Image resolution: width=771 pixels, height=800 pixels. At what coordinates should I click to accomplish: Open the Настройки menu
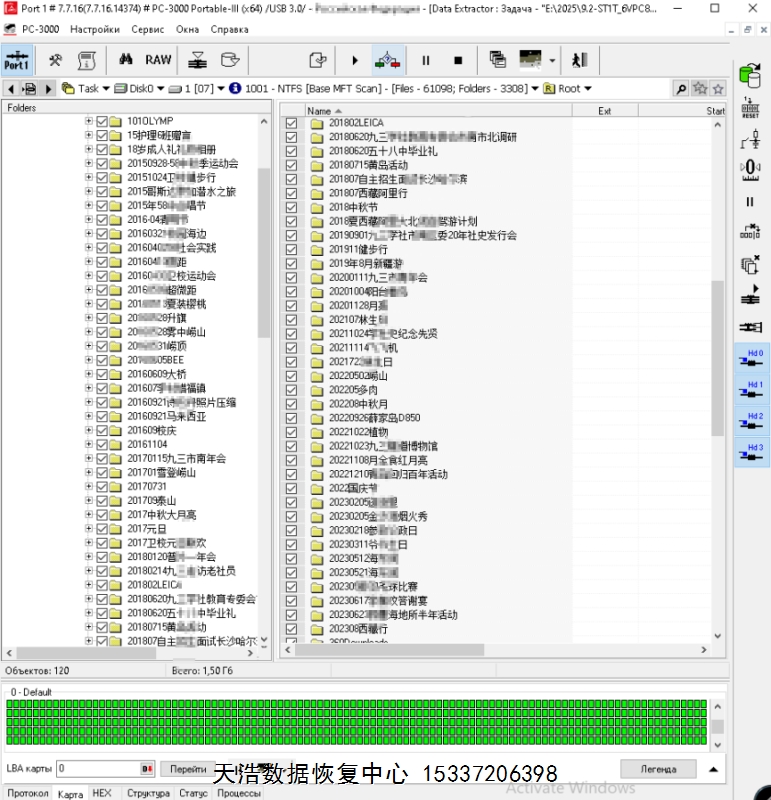click(x=95, y=30)
